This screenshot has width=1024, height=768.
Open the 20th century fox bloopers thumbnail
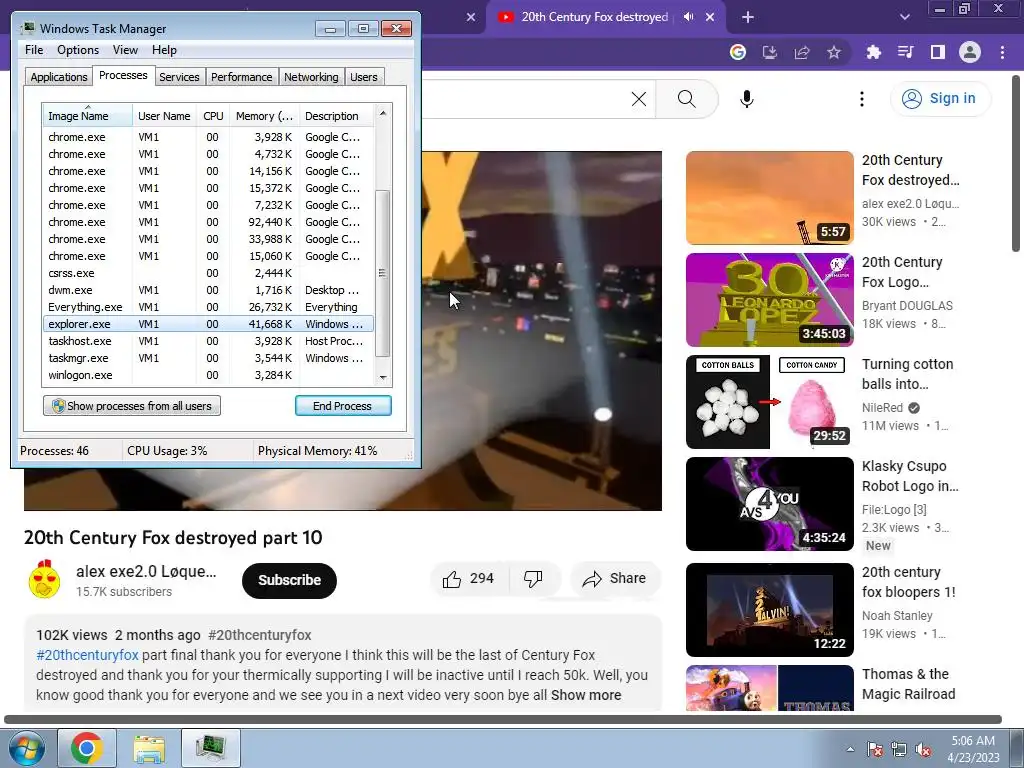[769, 609]
